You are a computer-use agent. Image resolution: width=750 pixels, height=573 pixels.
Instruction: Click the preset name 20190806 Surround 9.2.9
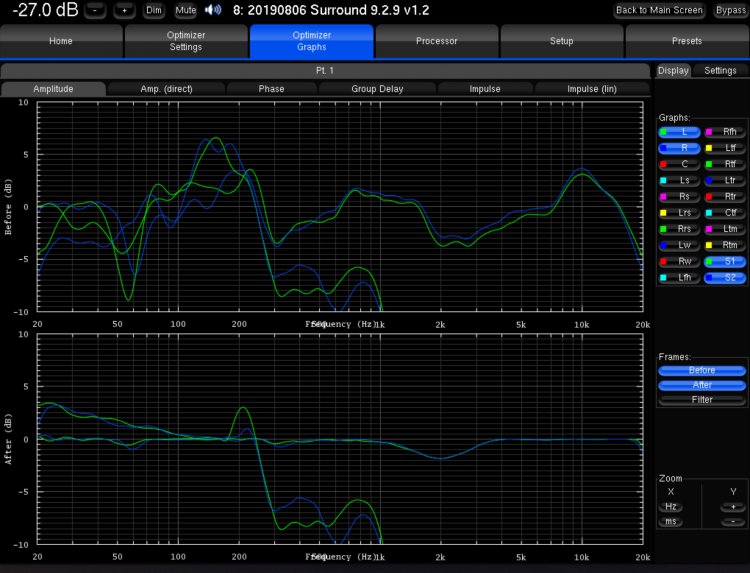pyautogui.click(x=331, y=10)
